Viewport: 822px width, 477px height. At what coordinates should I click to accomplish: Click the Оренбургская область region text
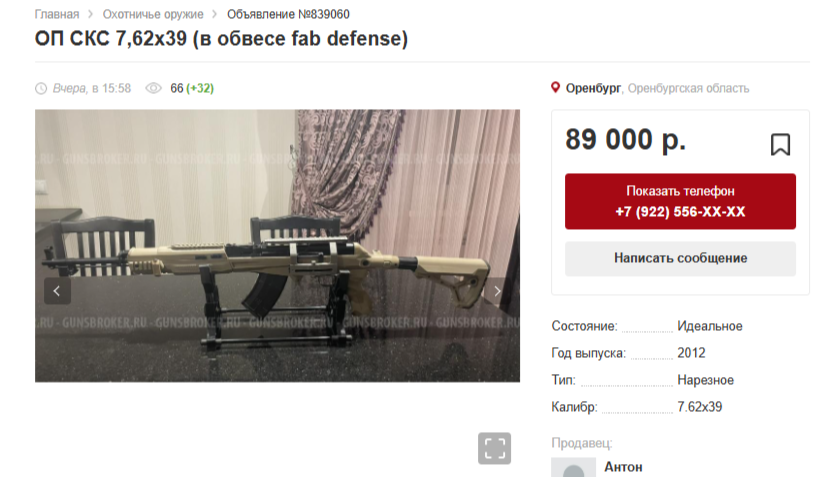[688, 88]
